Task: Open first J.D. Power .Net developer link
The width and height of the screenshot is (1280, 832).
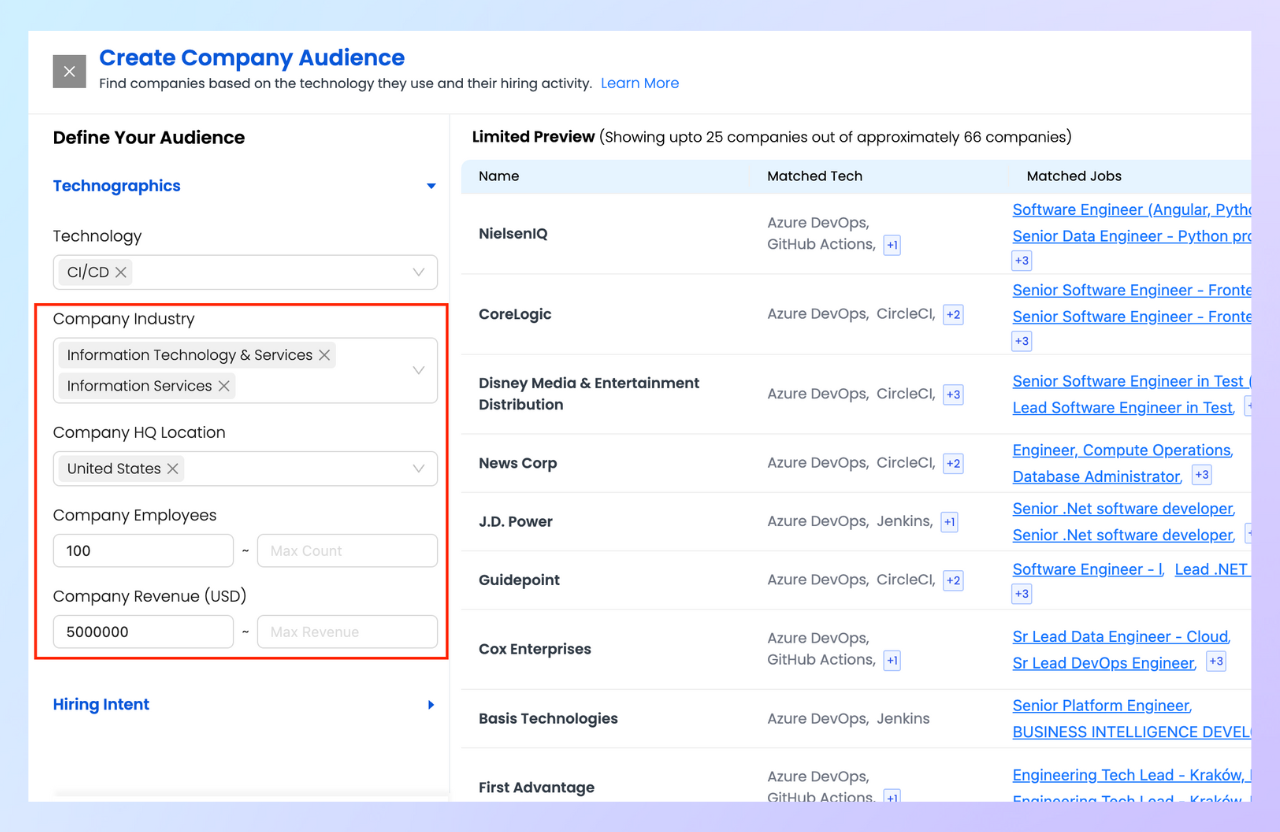Action: (1123, 508)
